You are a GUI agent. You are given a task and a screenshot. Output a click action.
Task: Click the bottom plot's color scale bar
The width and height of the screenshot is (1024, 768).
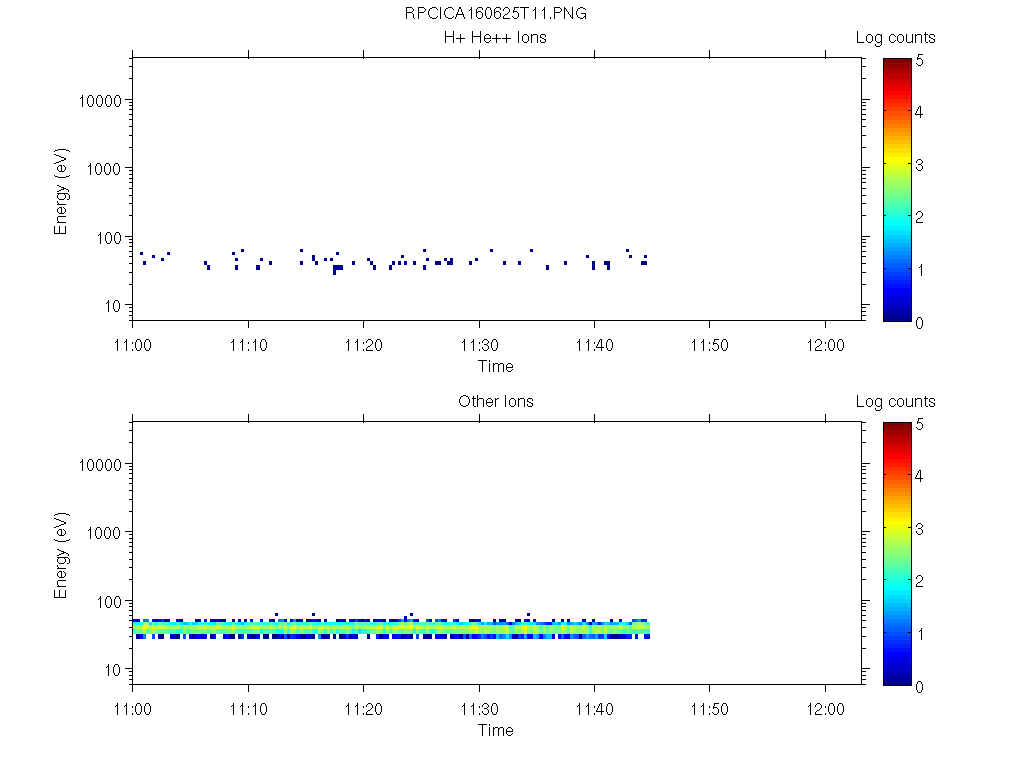[897, 554]
